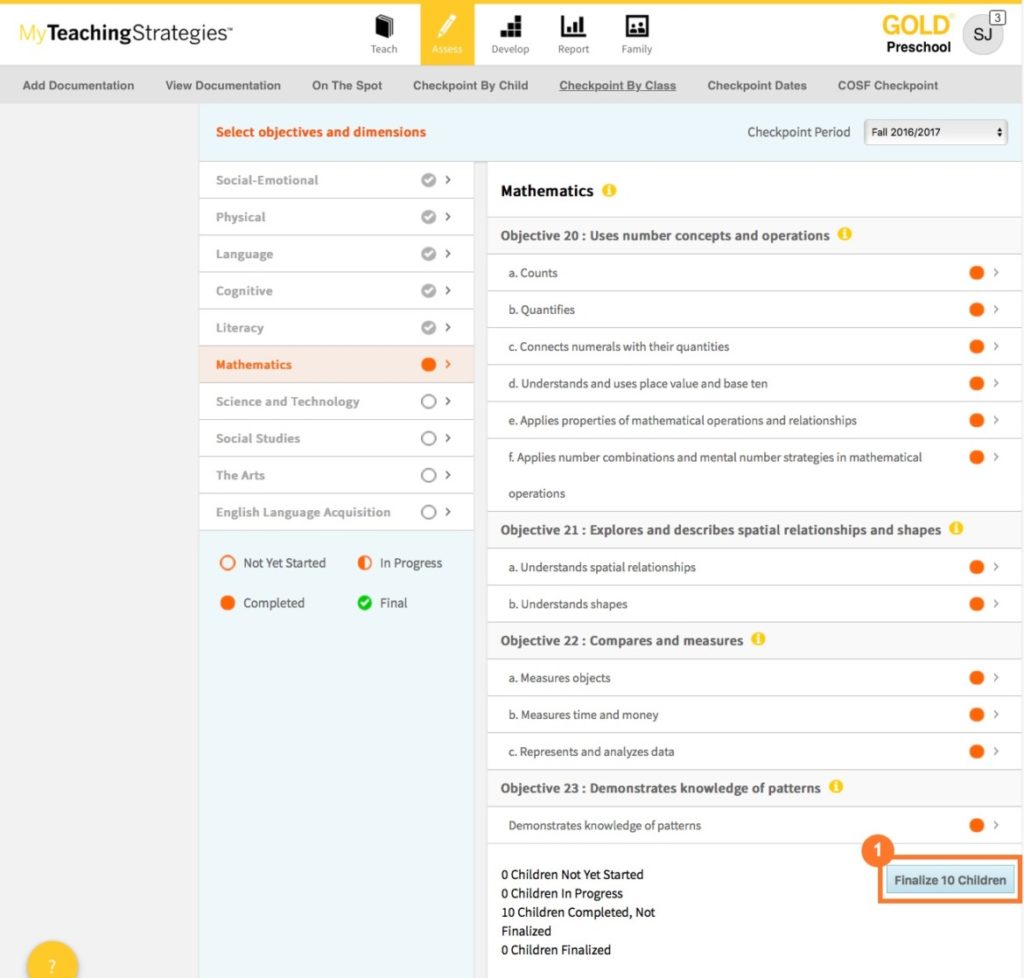
Task: Open the Checkpoint Period dropdown
Action: (x=935, y=132)
